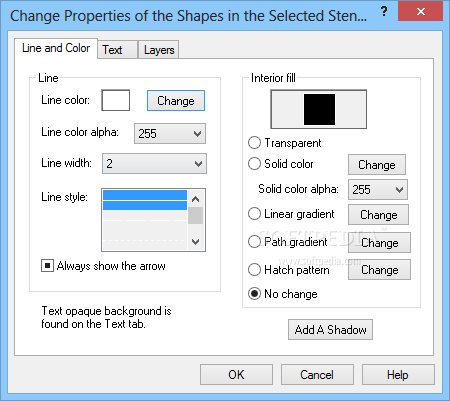Click the Line style list down arrow
The height and width of the screenshot is (401, 450).
pyautogui.click(x=196, y=242)
